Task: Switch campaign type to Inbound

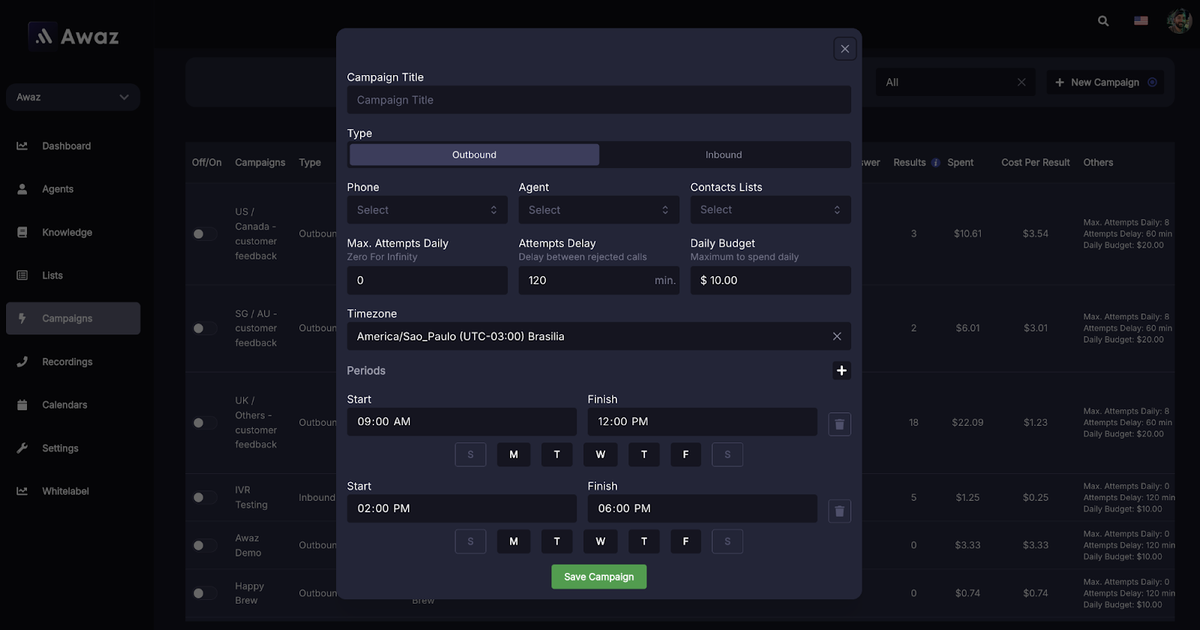Action: click(x=723, y=155)
